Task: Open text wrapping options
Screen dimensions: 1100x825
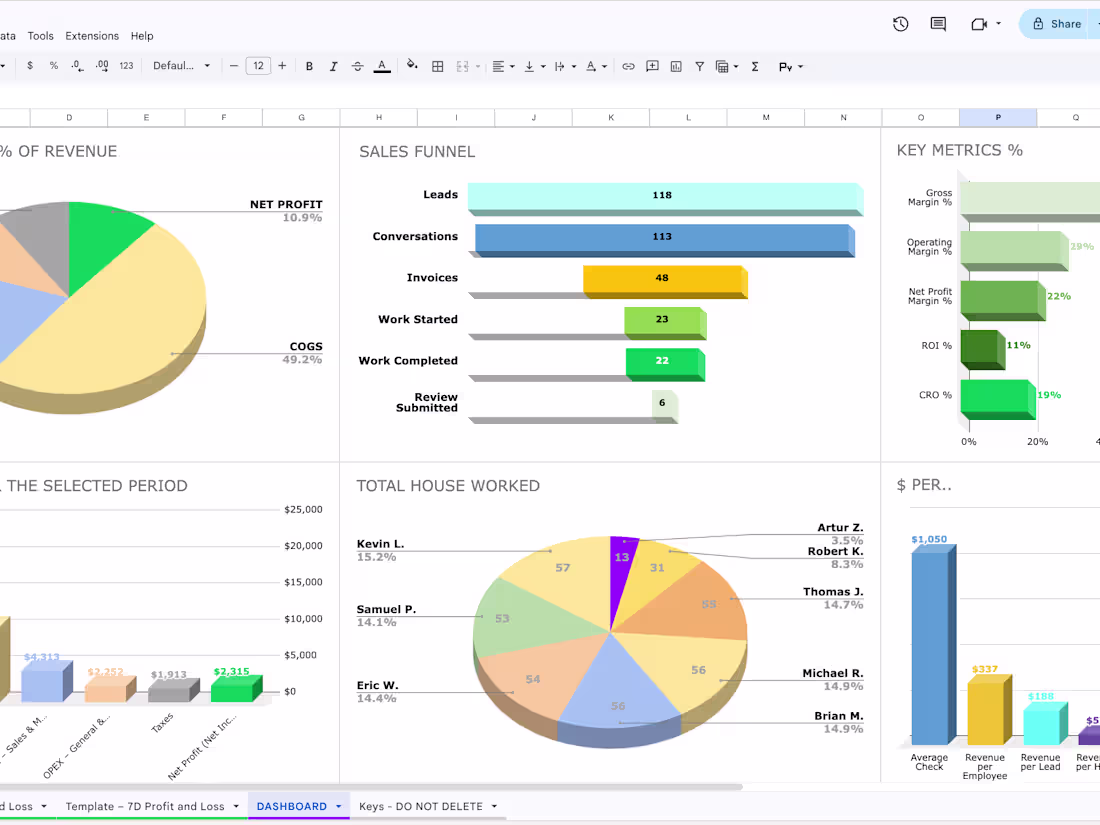Action: (x=565, y=67)
